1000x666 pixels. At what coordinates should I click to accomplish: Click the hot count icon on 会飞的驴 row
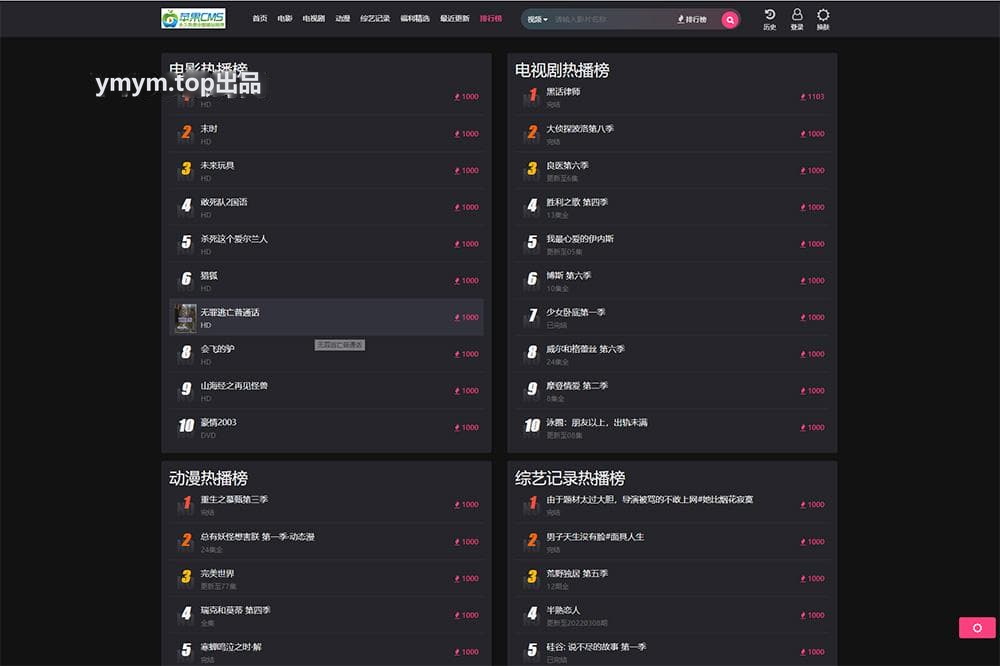coord(457,354)
